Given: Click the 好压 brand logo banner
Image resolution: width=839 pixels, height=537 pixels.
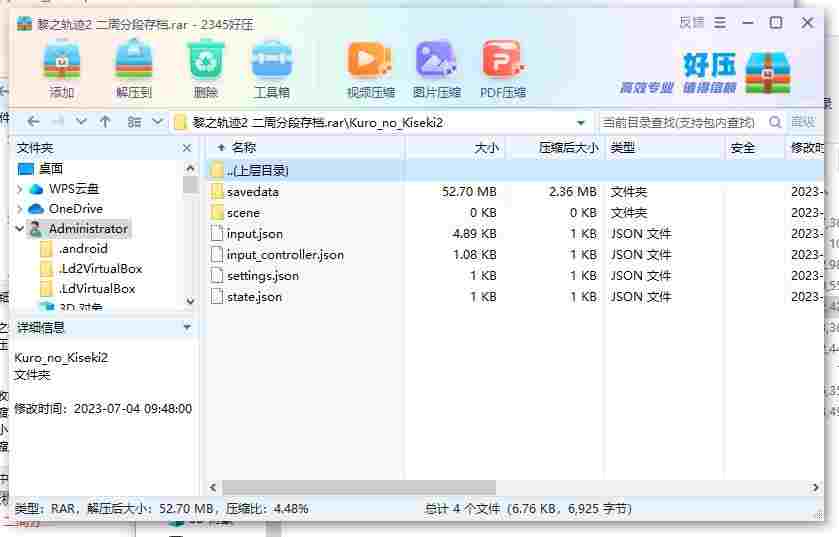Looking at the screenshot, I should click(x=706, y=73).
